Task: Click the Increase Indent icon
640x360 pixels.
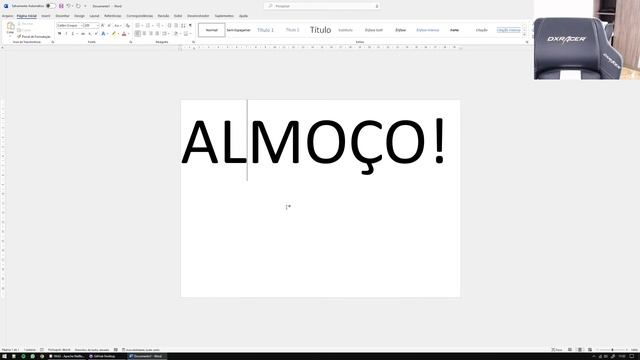Action: pos(176,25)
